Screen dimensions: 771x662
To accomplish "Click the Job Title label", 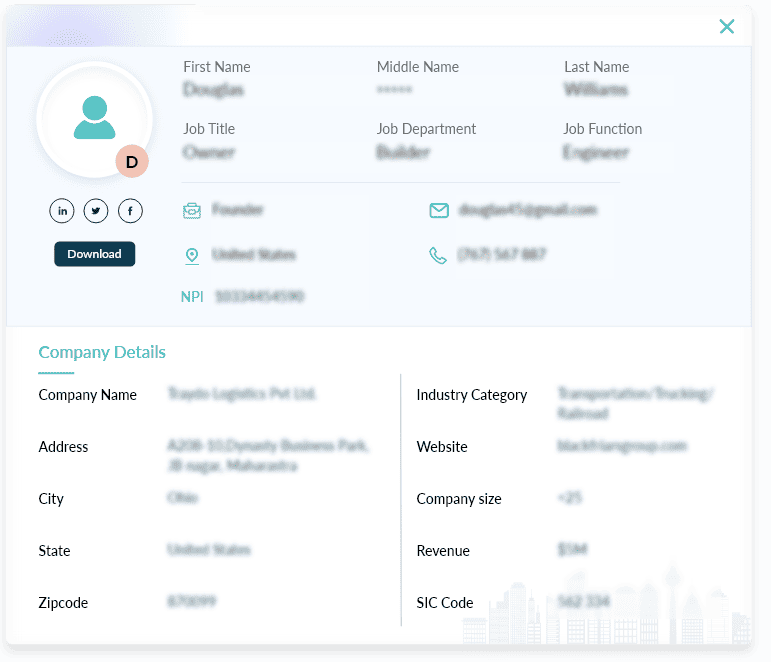I will pyautogui.click(x=209, y=129).
